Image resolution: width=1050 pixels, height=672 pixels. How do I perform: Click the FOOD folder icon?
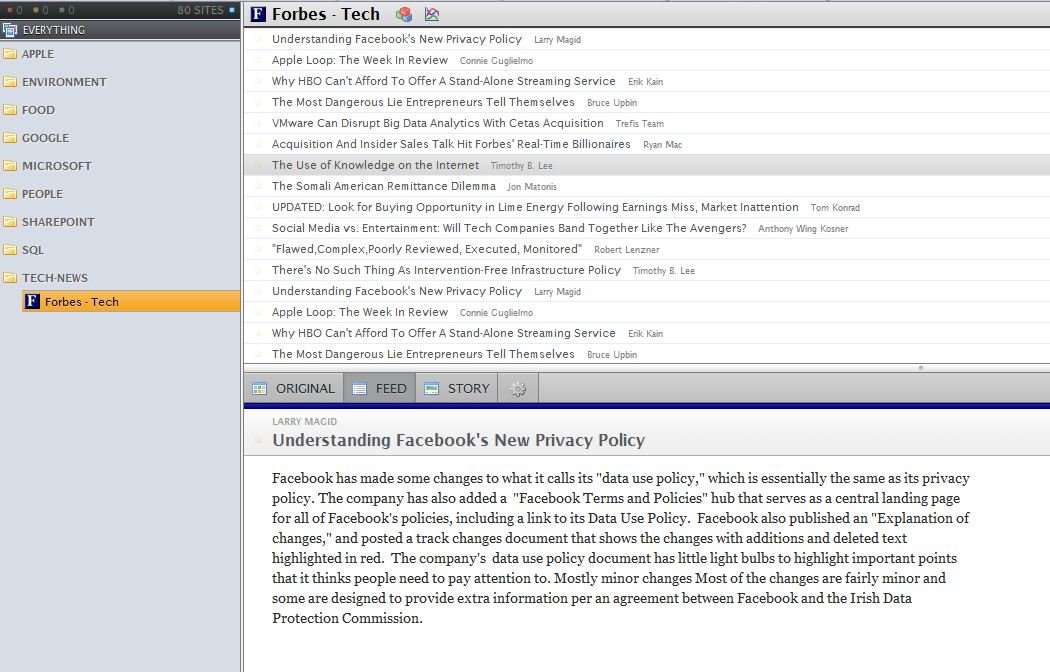point(10,110)
